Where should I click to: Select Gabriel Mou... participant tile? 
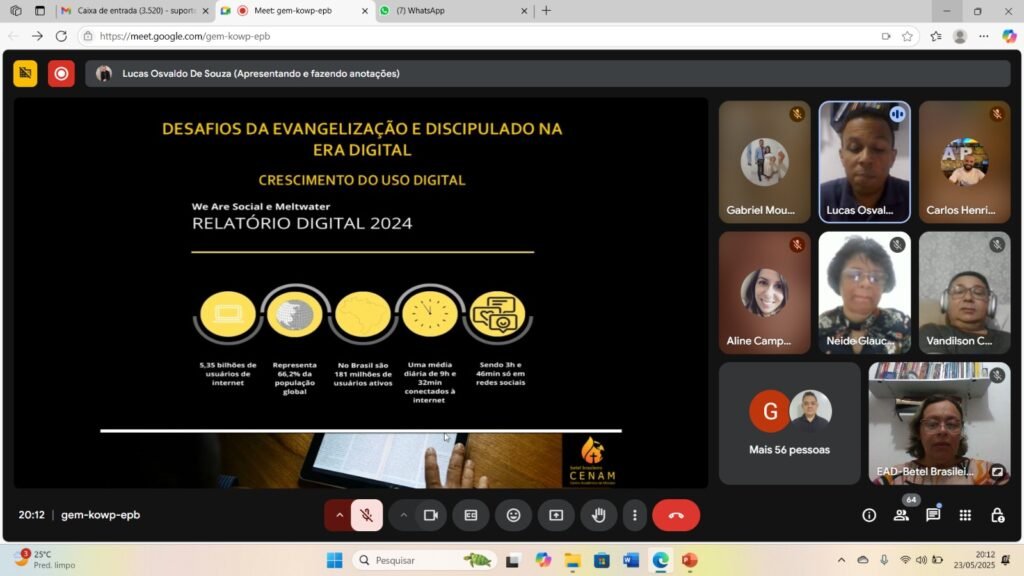click(765, 162)
